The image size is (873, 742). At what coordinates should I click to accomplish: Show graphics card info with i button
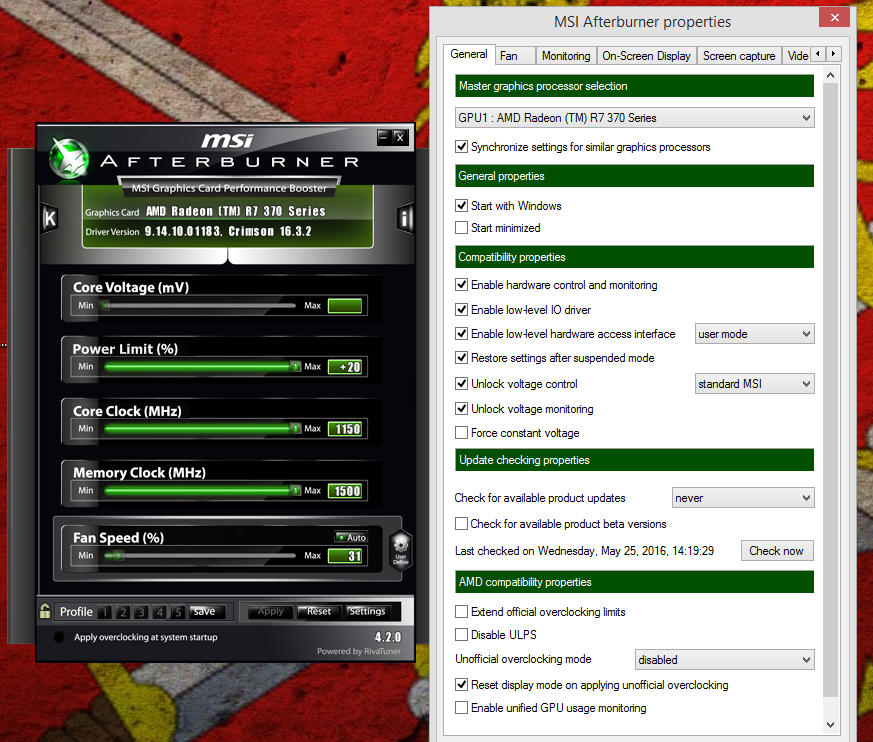pos(405,218)
